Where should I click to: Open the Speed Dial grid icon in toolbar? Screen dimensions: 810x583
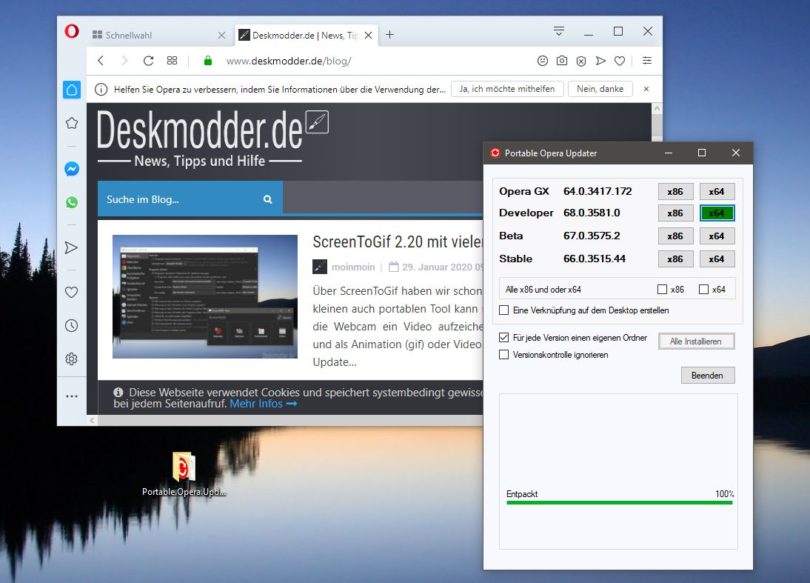pos(172,61)
